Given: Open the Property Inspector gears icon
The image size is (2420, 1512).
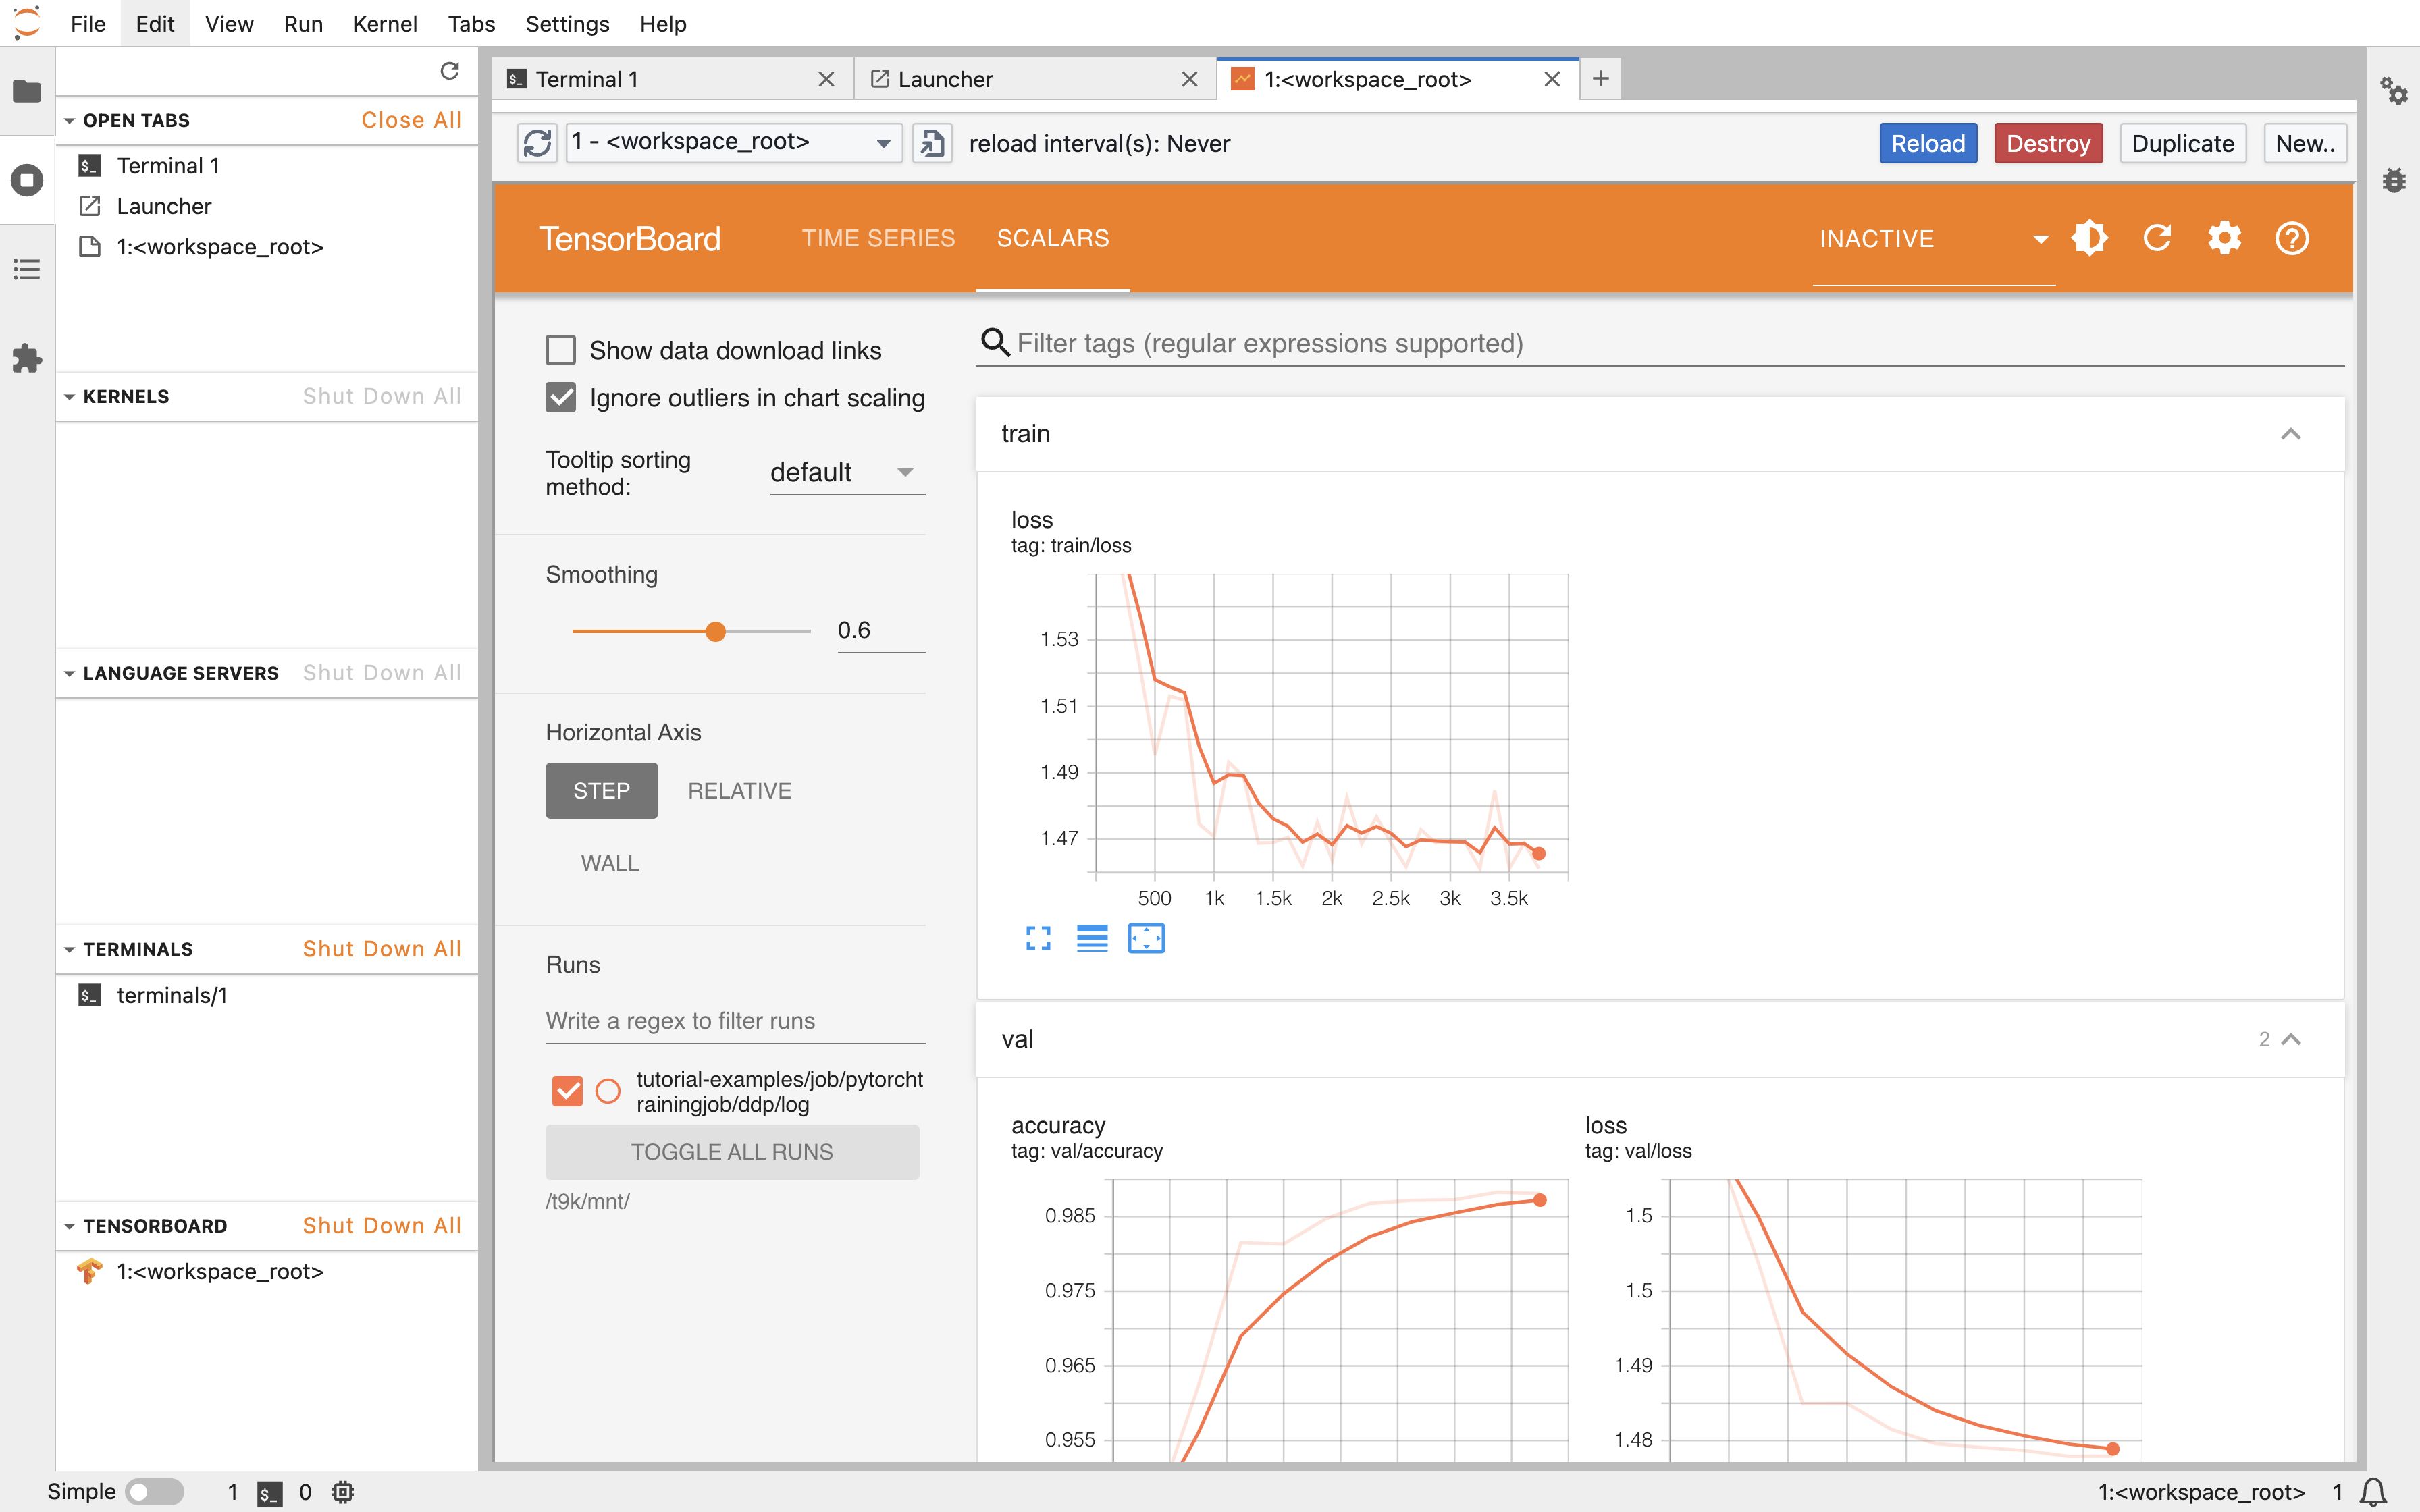Looking at the screenshot, I should pyautogui.click(x=2394, y=91).
